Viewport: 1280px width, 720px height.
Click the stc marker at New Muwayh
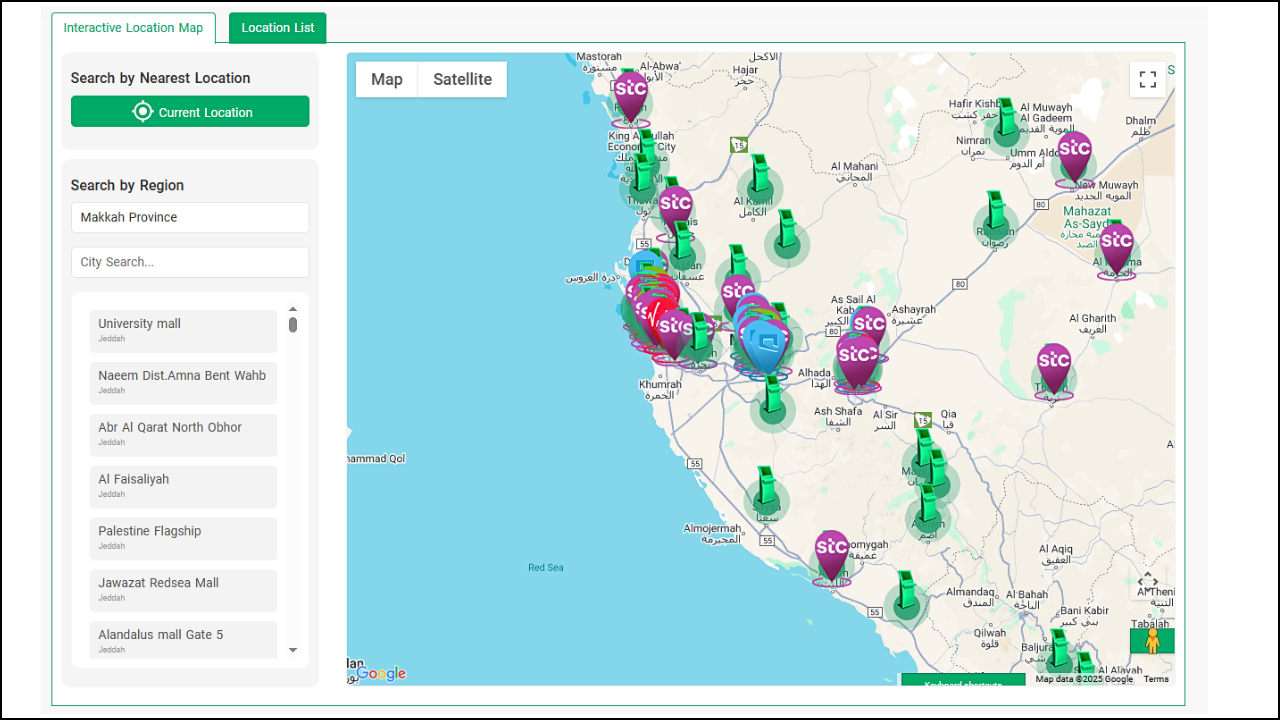(x=1074, y=158)
